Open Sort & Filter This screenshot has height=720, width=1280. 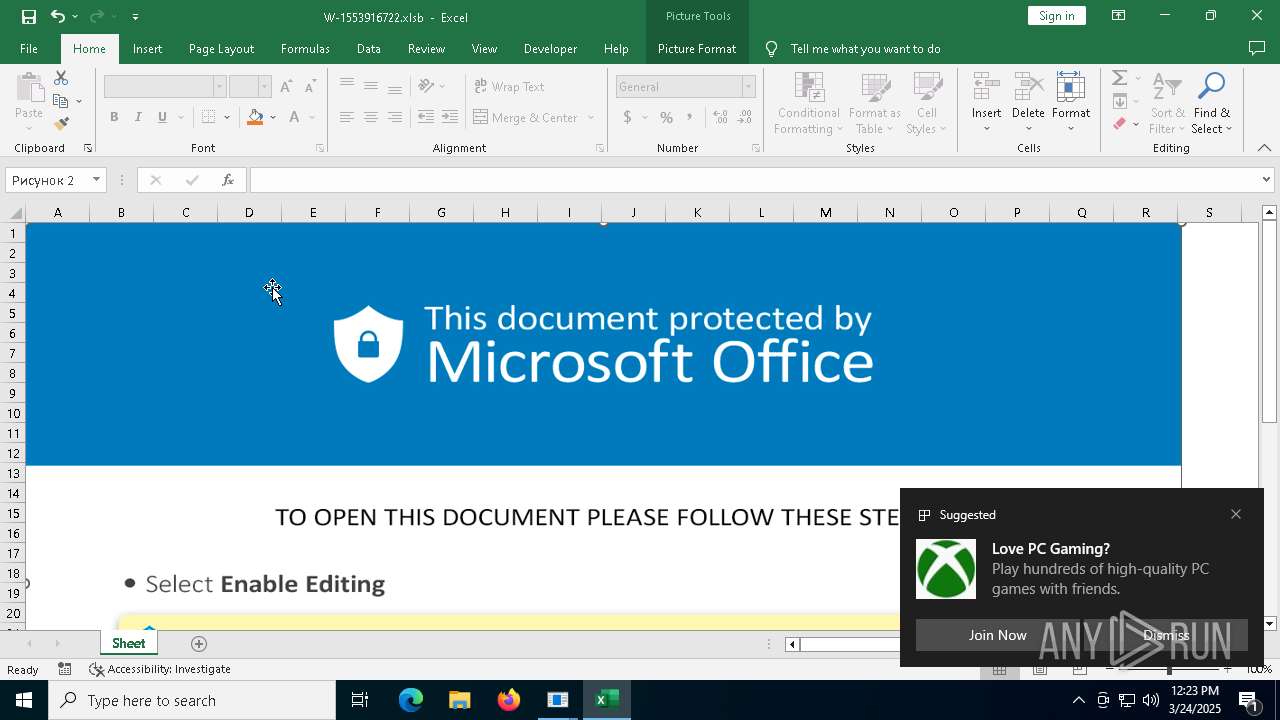1167,103
